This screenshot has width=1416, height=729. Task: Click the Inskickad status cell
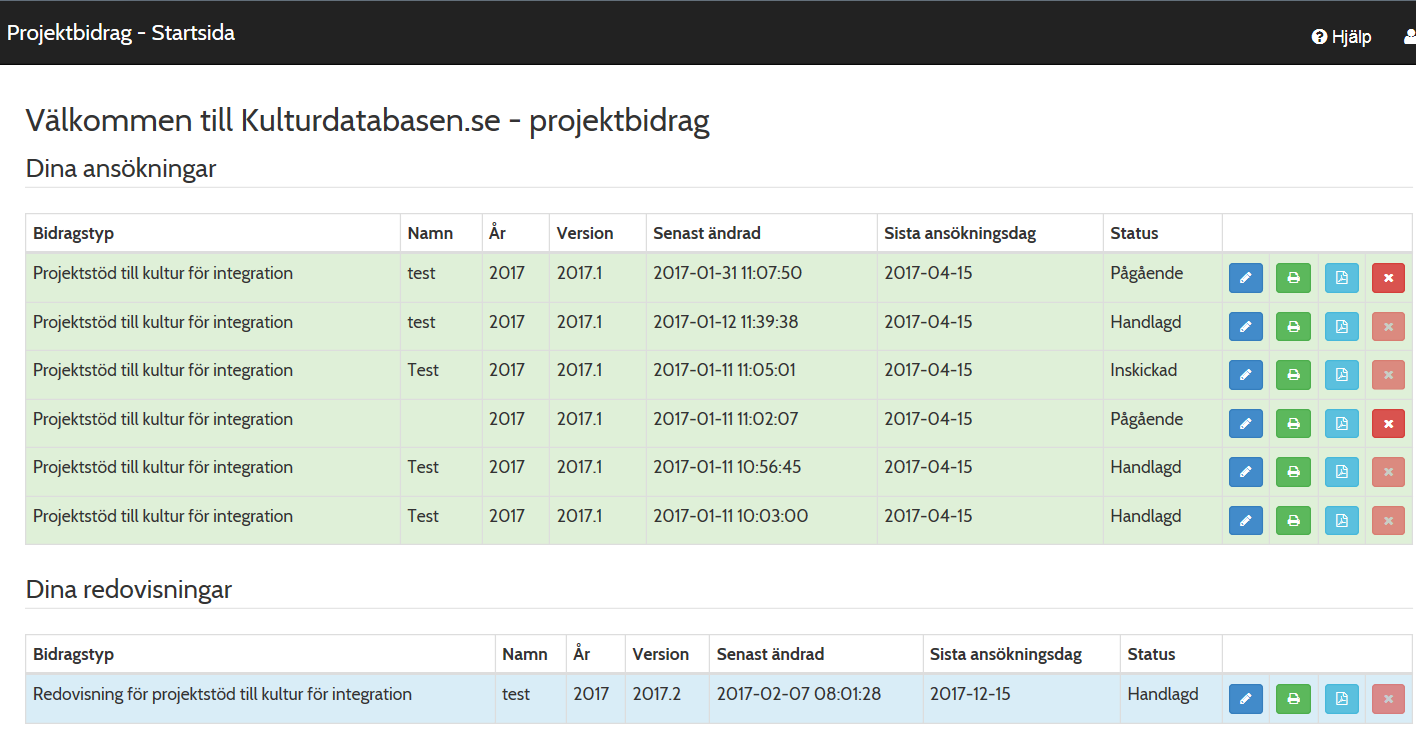(1144, 370)
